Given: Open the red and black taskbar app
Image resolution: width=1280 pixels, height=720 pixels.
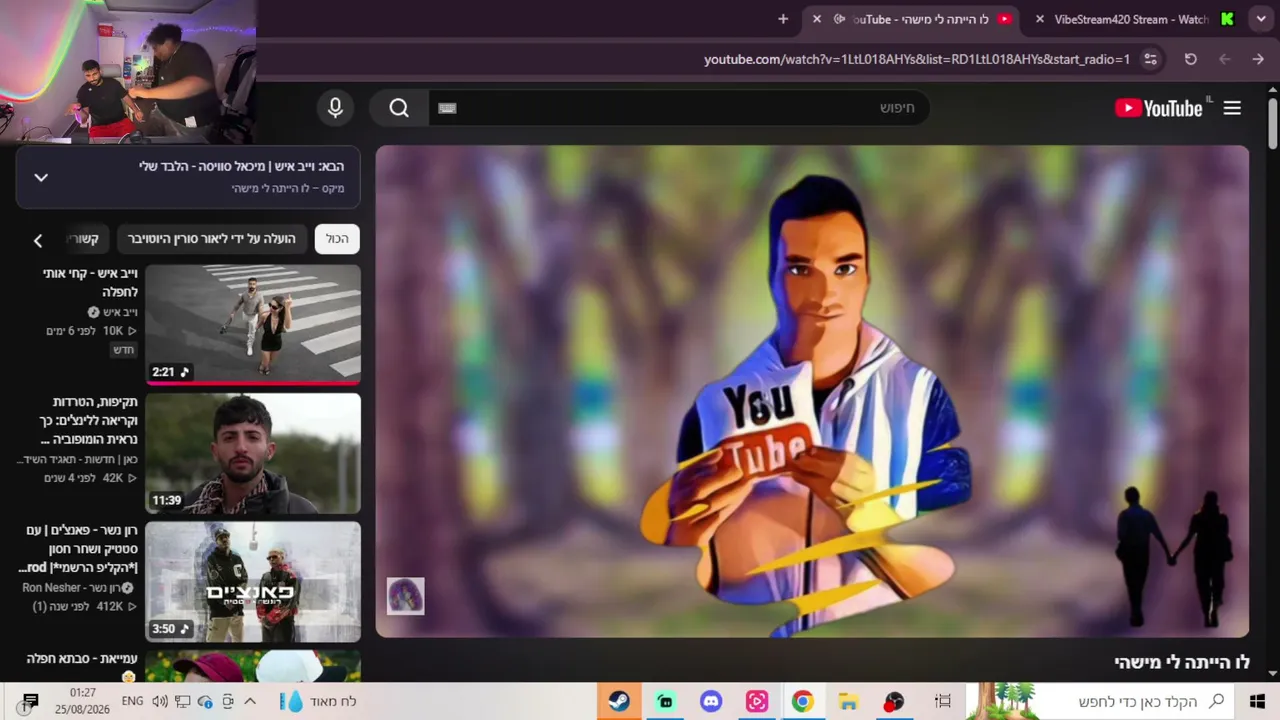Looking at the screenshot, I should tap(894, 701).
